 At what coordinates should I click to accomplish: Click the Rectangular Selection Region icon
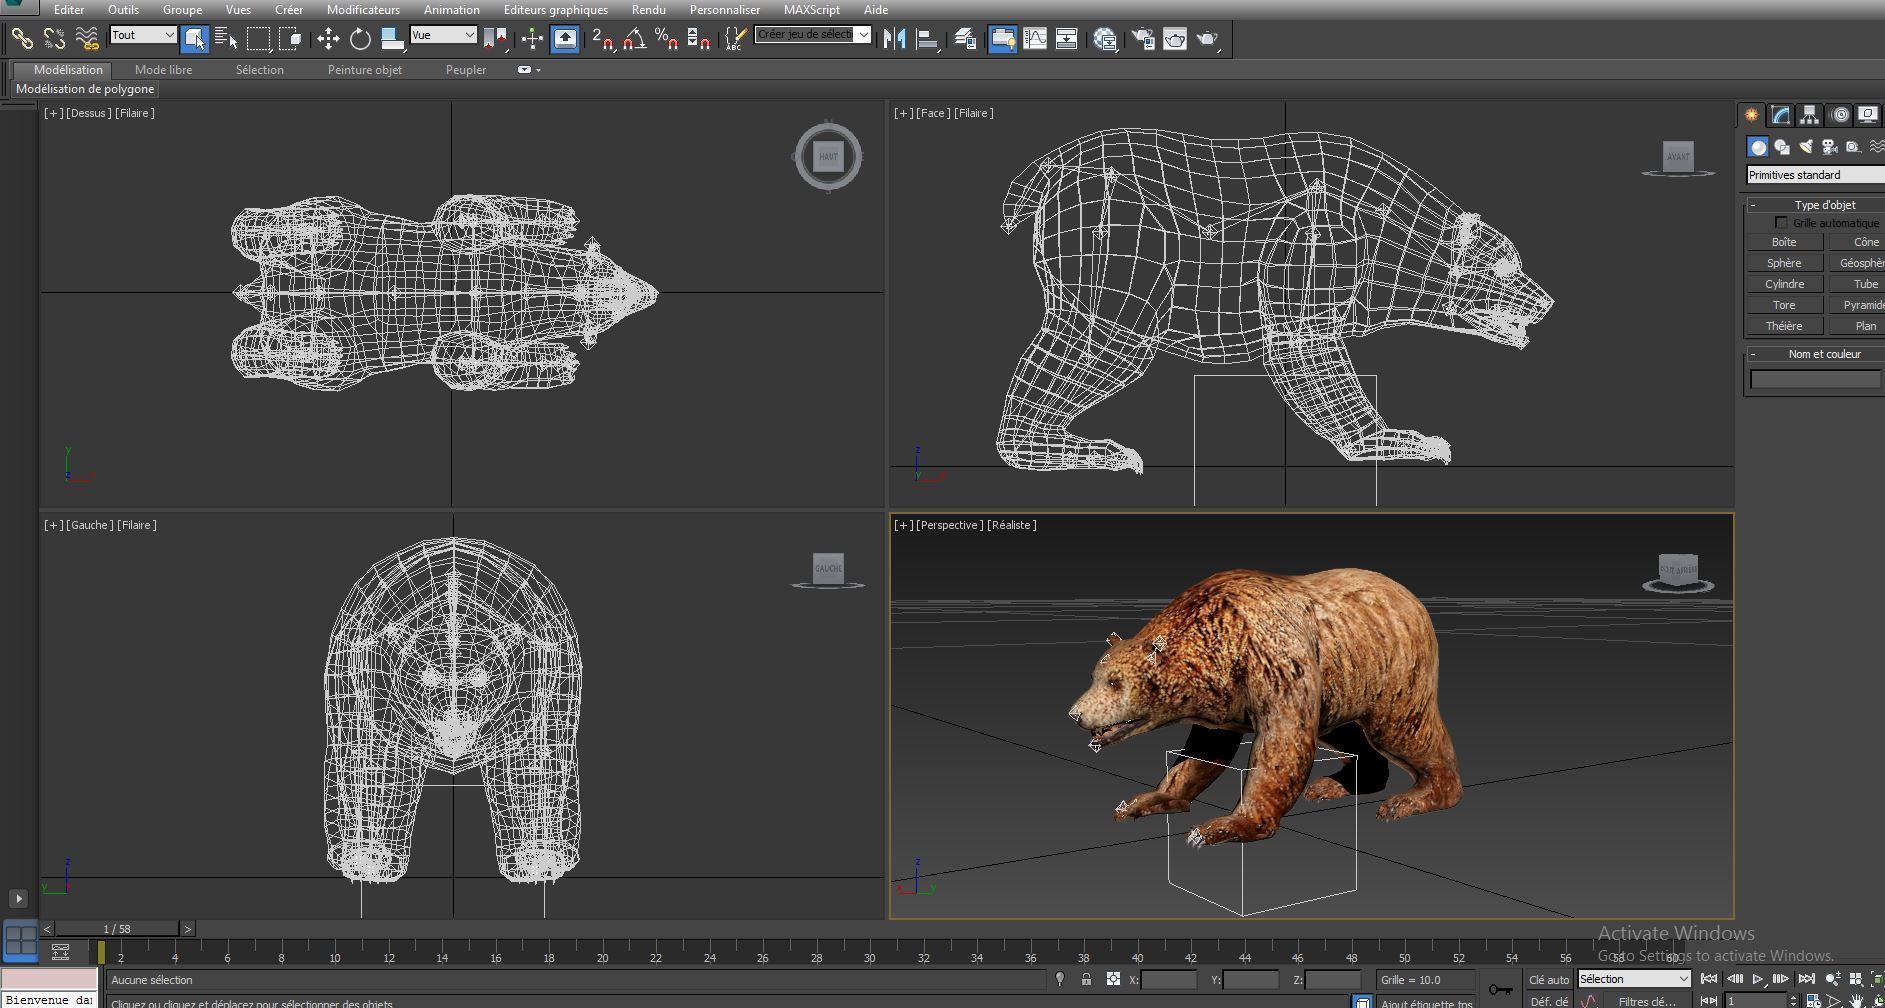[x=259, y=39]
